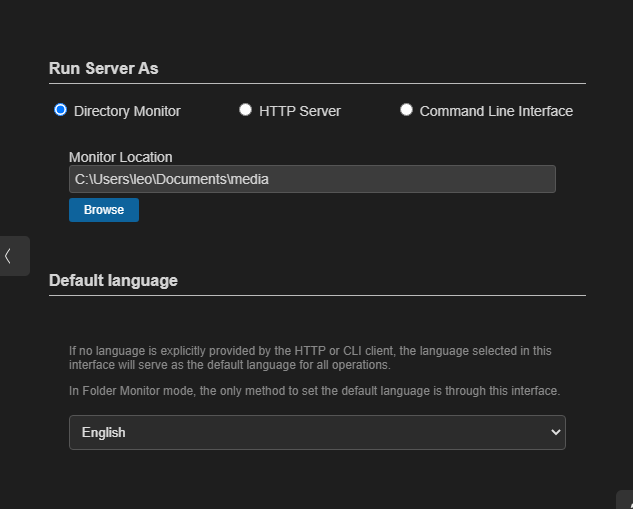The image size is (633, 509).
Task: Select the Directory Monitor radio button
Action: point(61,110)
